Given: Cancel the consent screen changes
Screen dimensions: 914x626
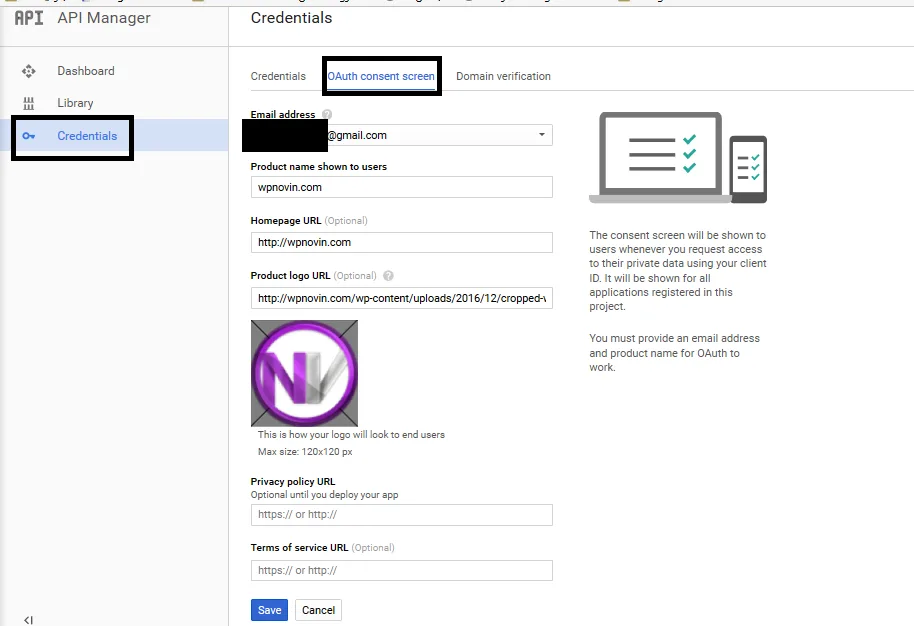Looking at the screenshot, I should 318,610.
